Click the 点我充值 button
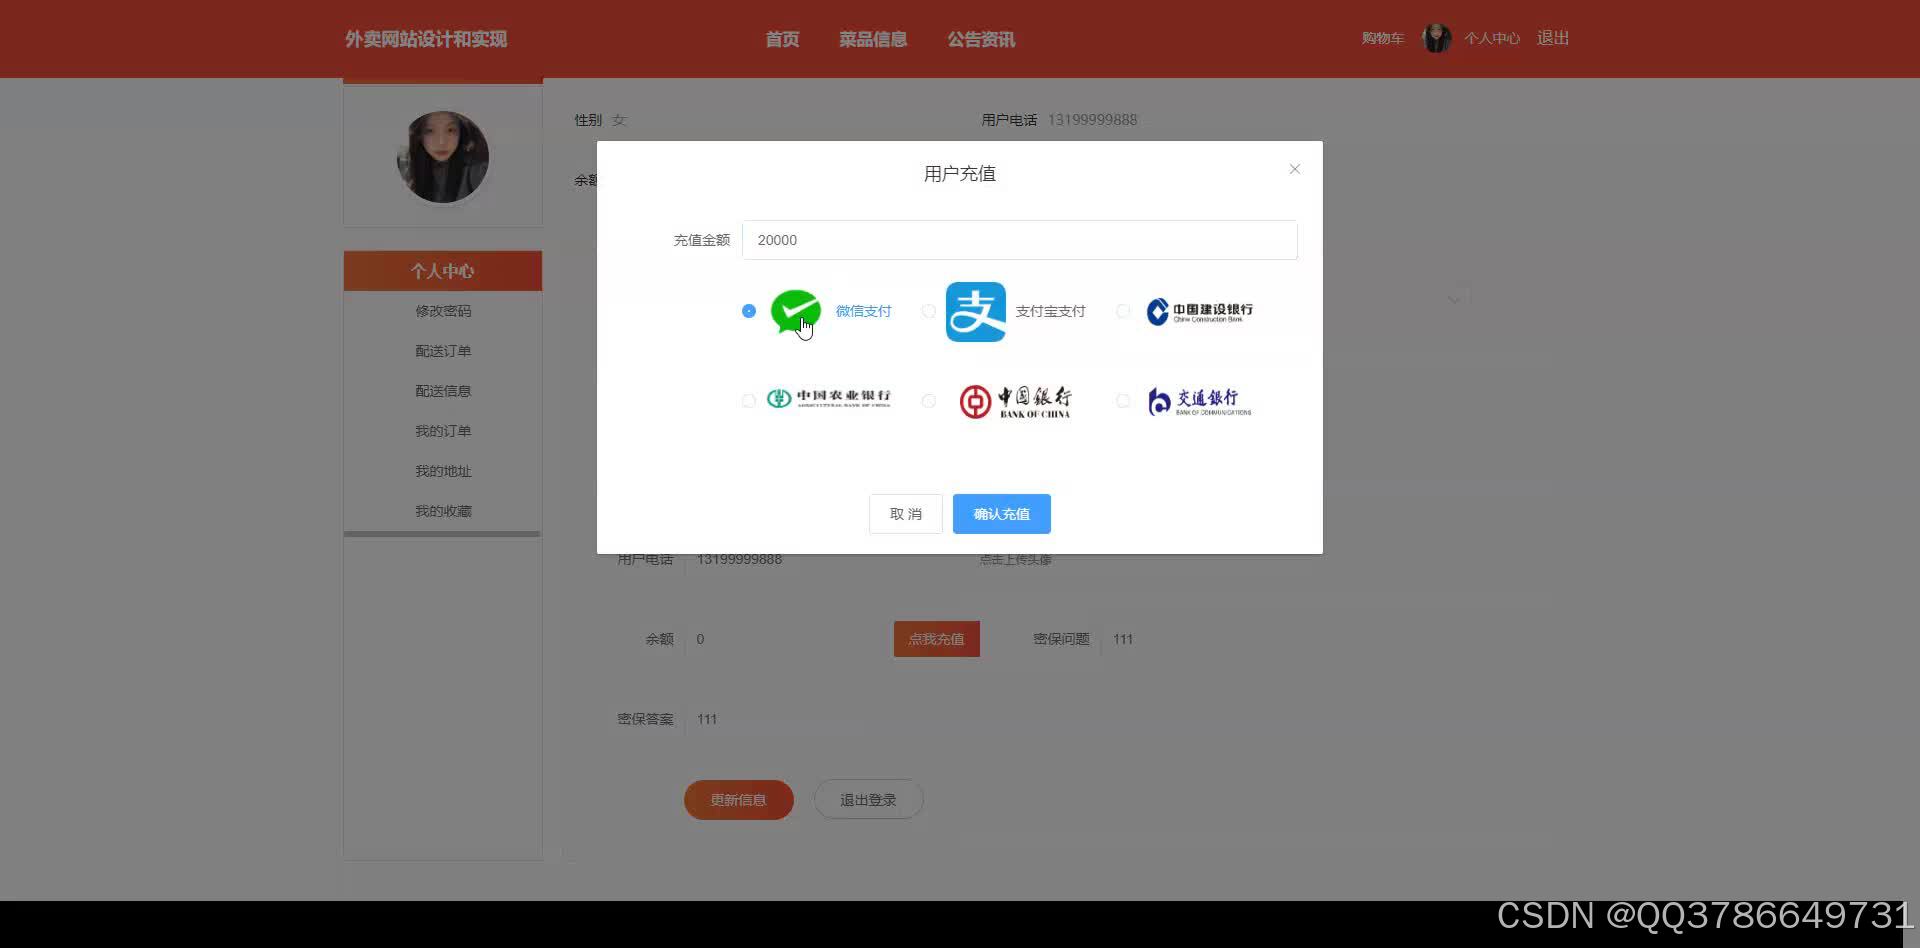This screenshot has height=948, width=1920. tap(937, 639)
